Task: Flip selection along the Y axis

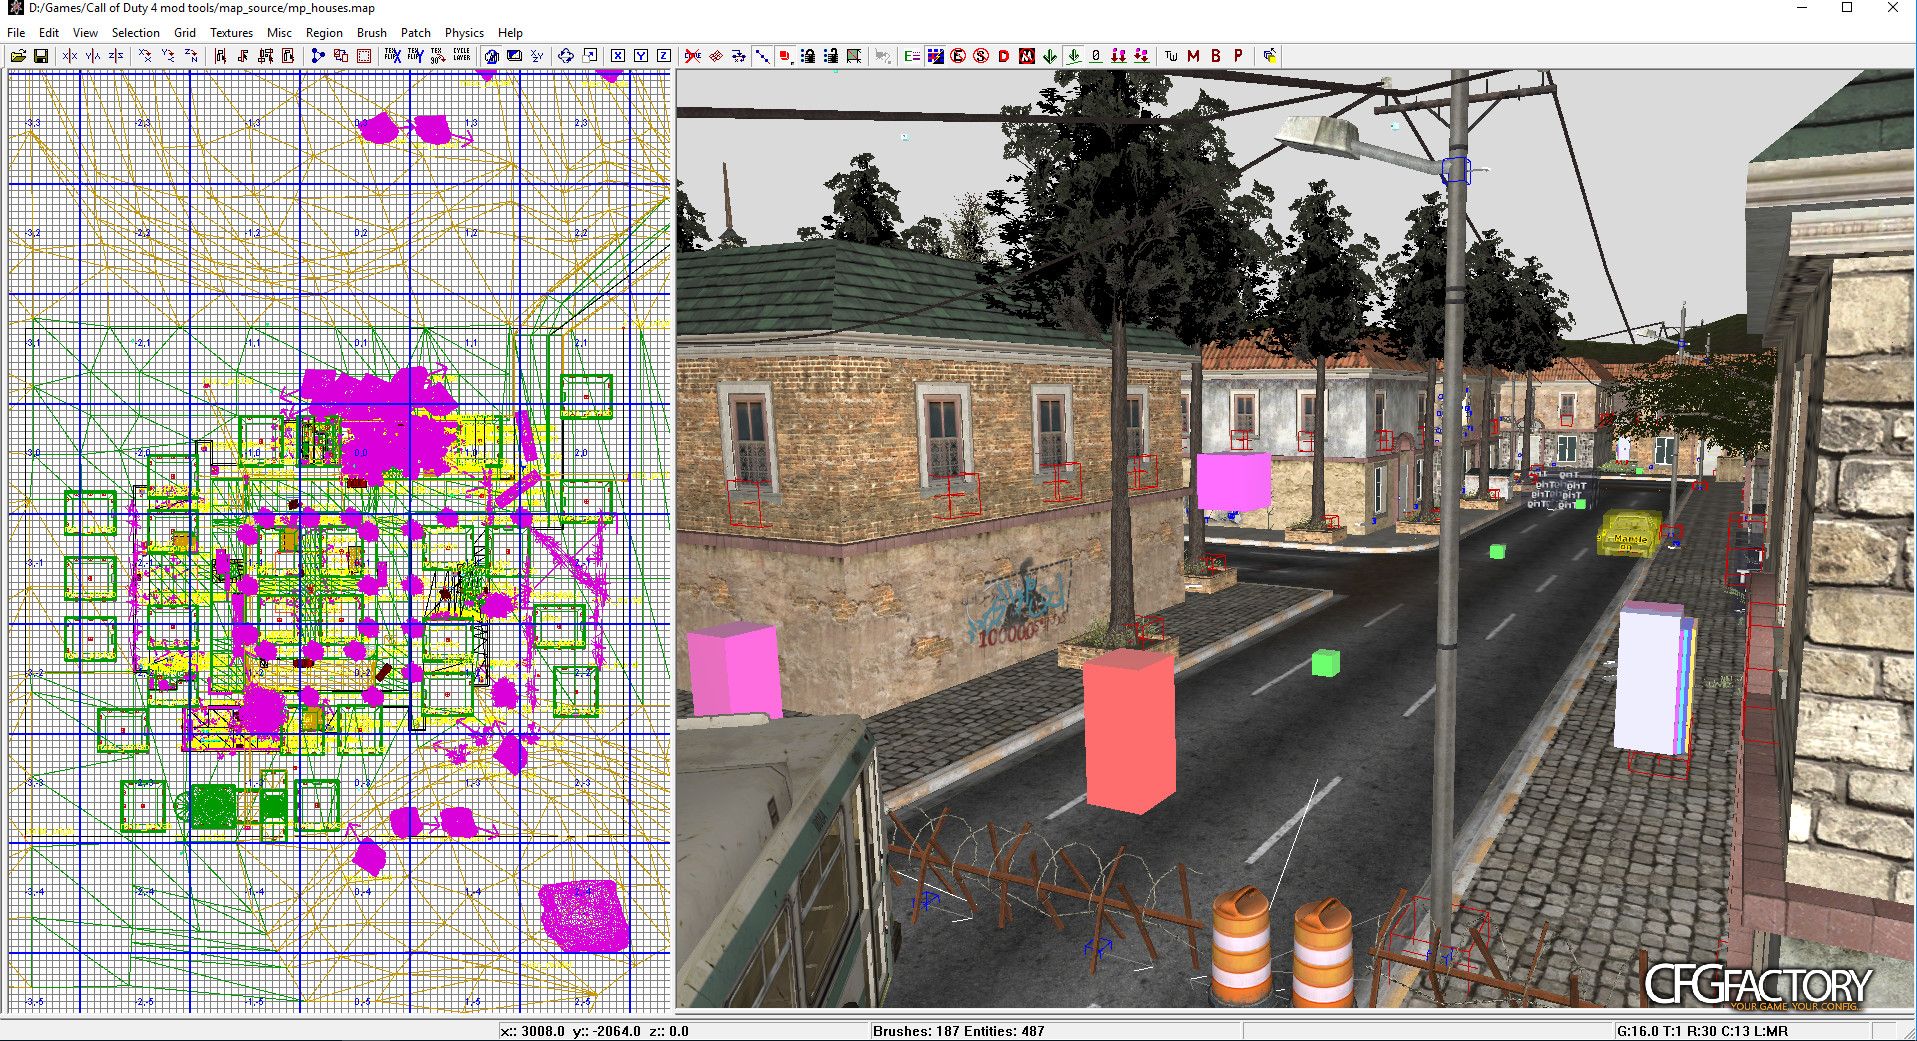Action: tap(93, 56)
